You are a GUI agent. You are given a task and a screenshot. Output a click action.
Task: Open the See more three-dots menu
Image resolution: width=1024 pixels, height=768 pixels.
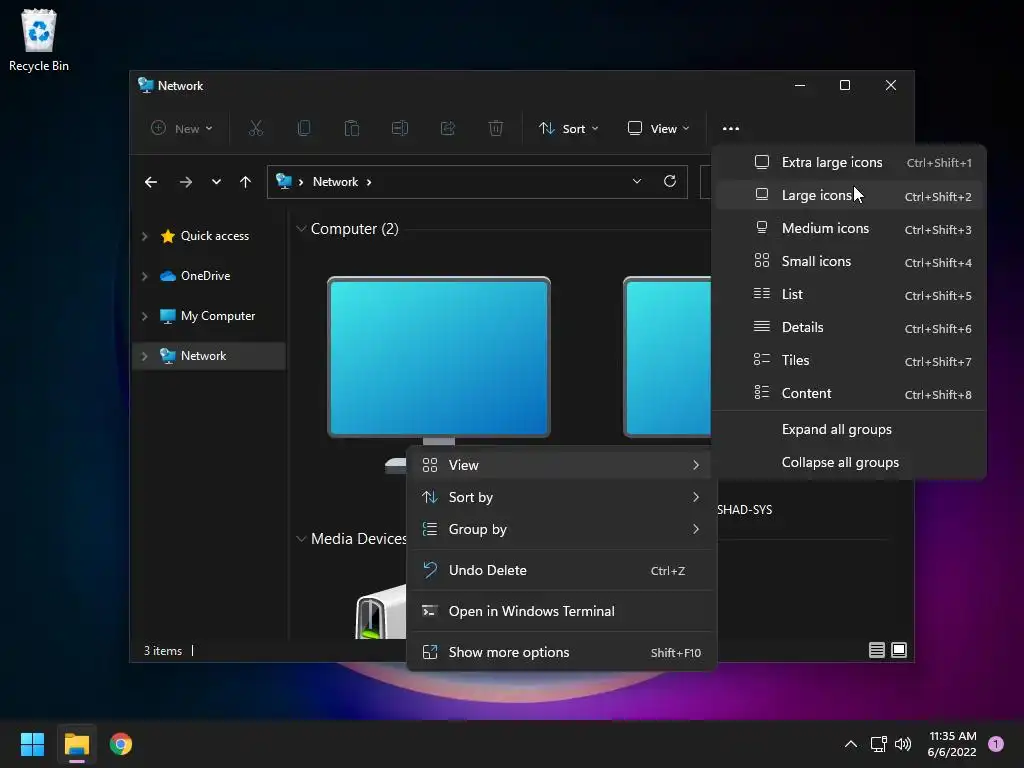pos(731,129)
